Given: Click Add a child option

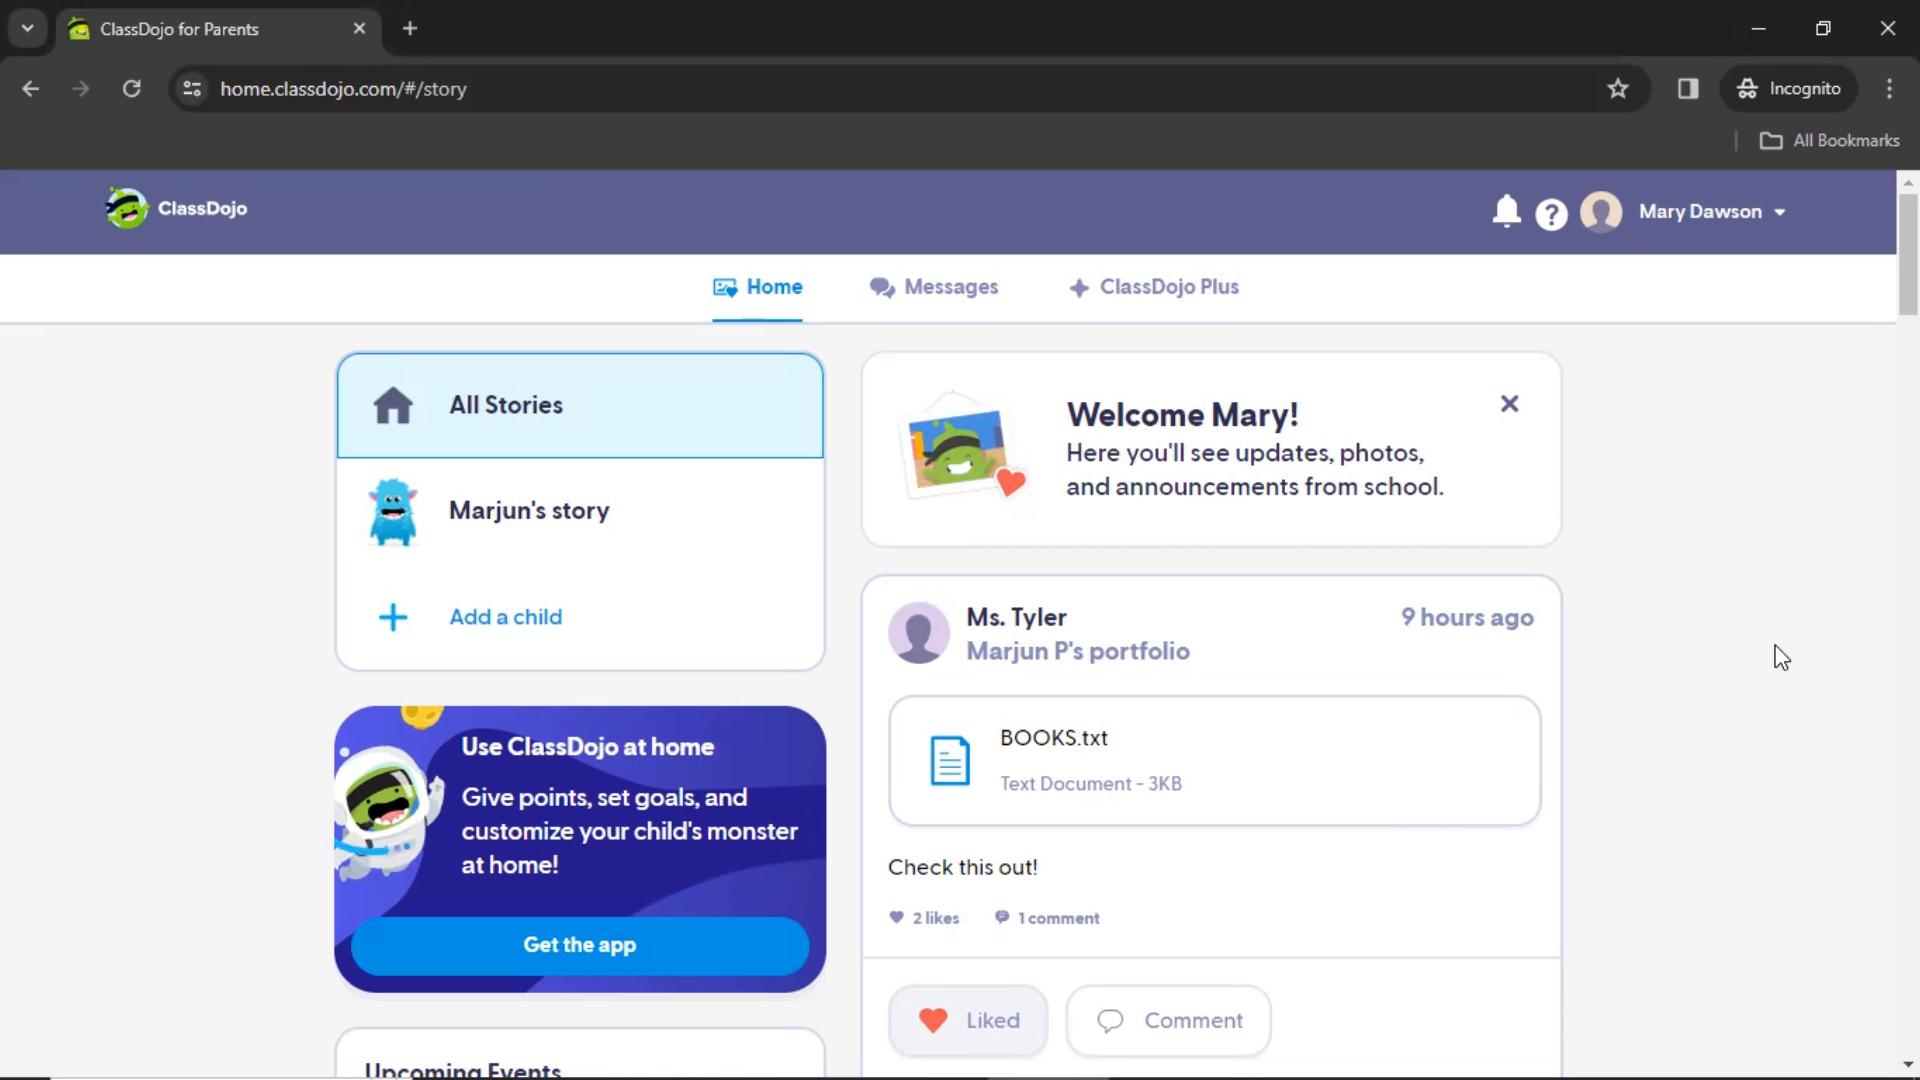Looking at the screenshot, I should coord(506,616).
